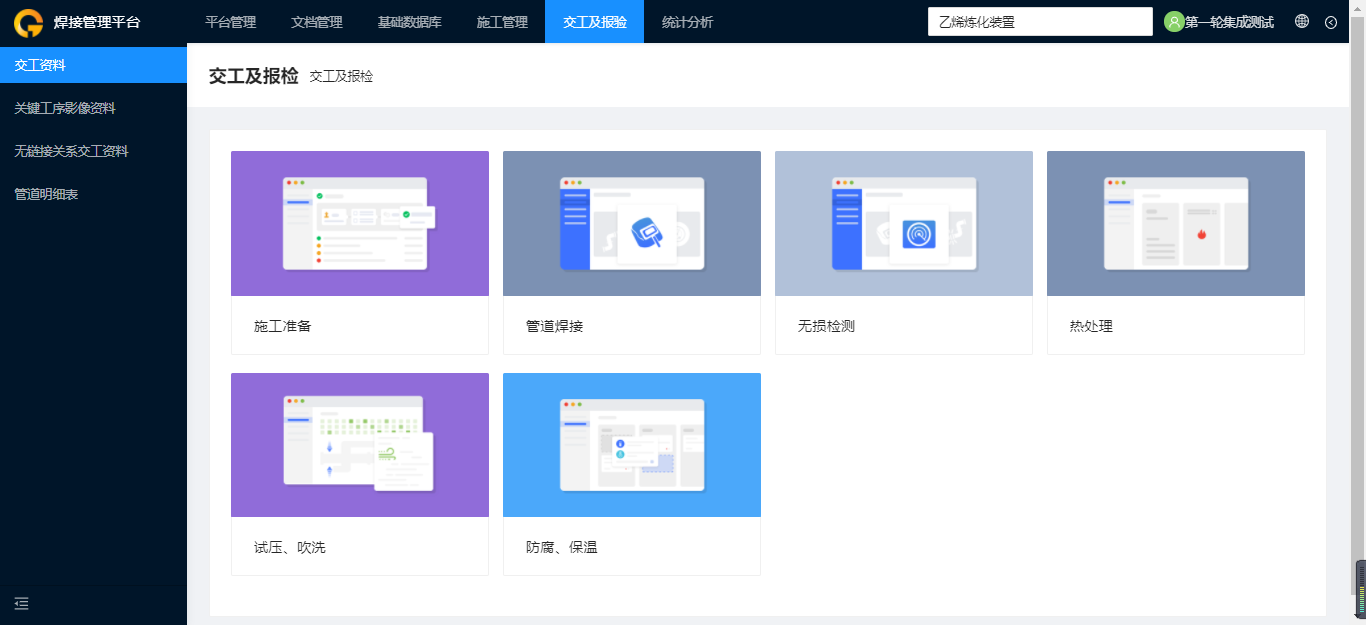Click the 乙烯炼化装置 input field

coord(1040,22)
